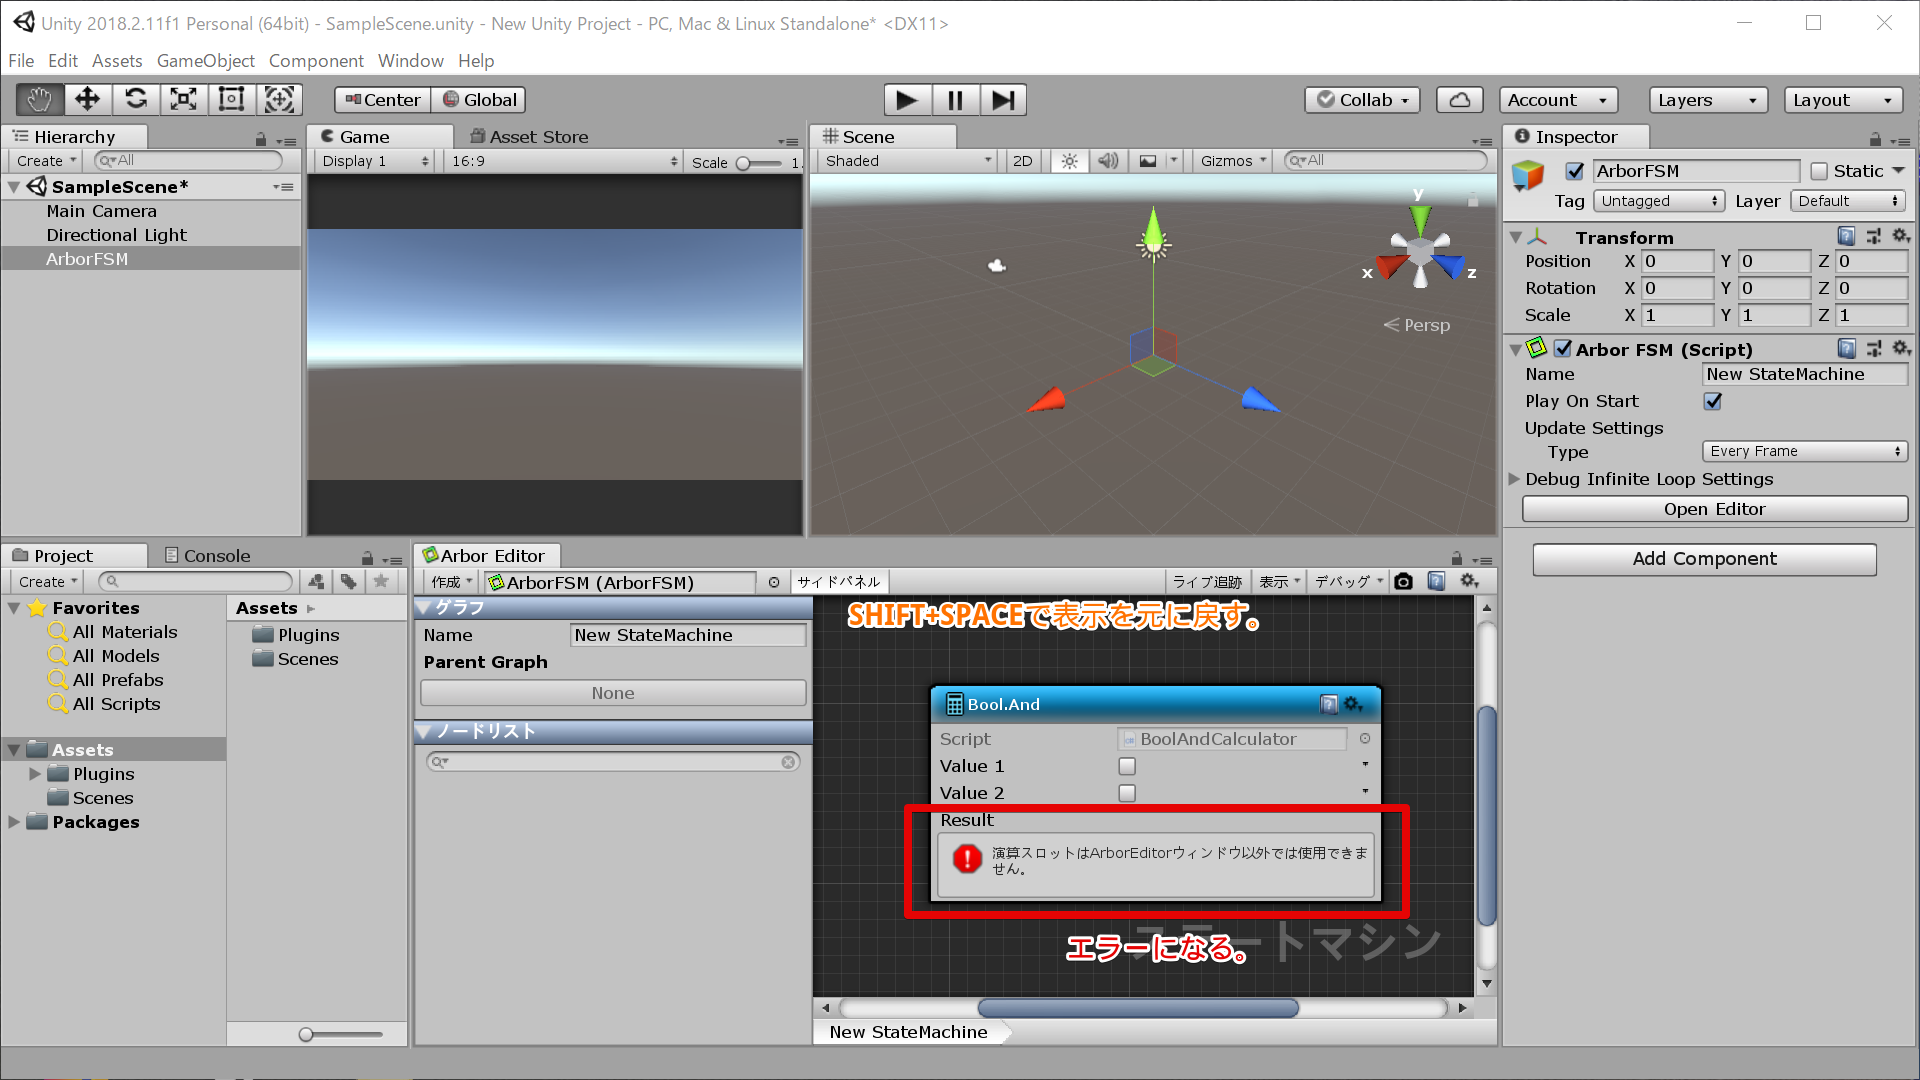Viewport: 1920px width, 1080px height.
Task: Select the Component menu item
Action: coord(314,61)
